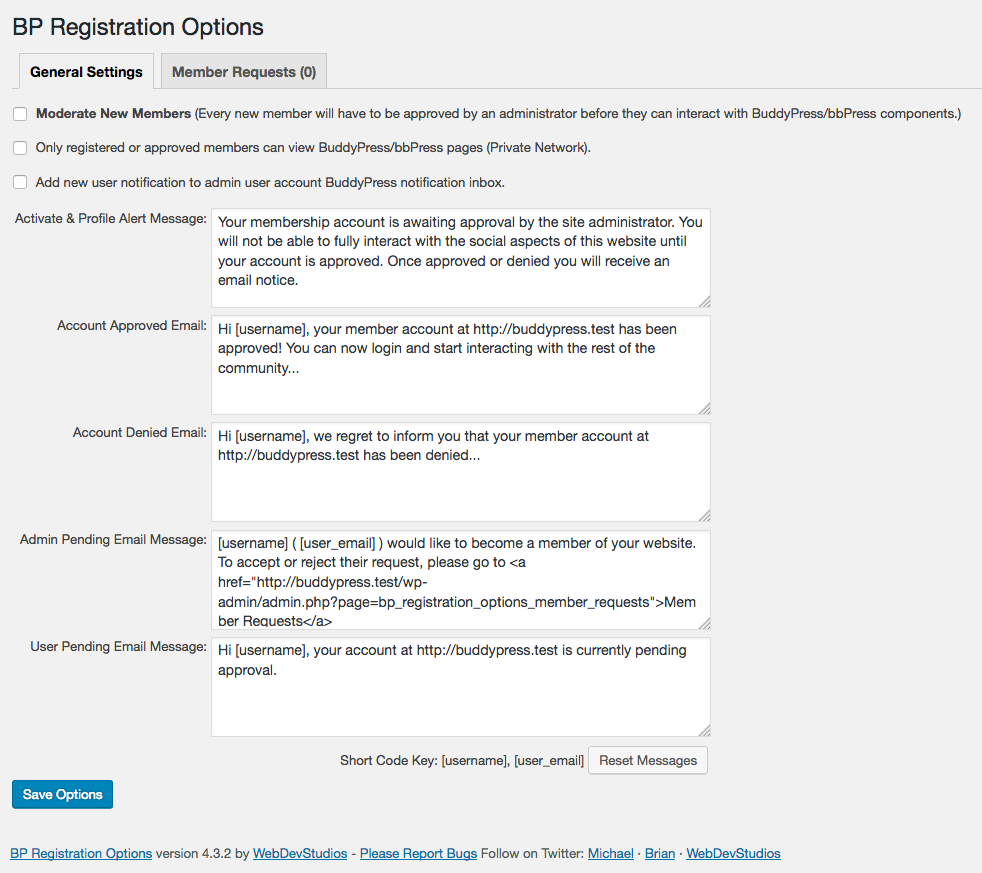Save Options with the blue button

click(x=63, y=794)
